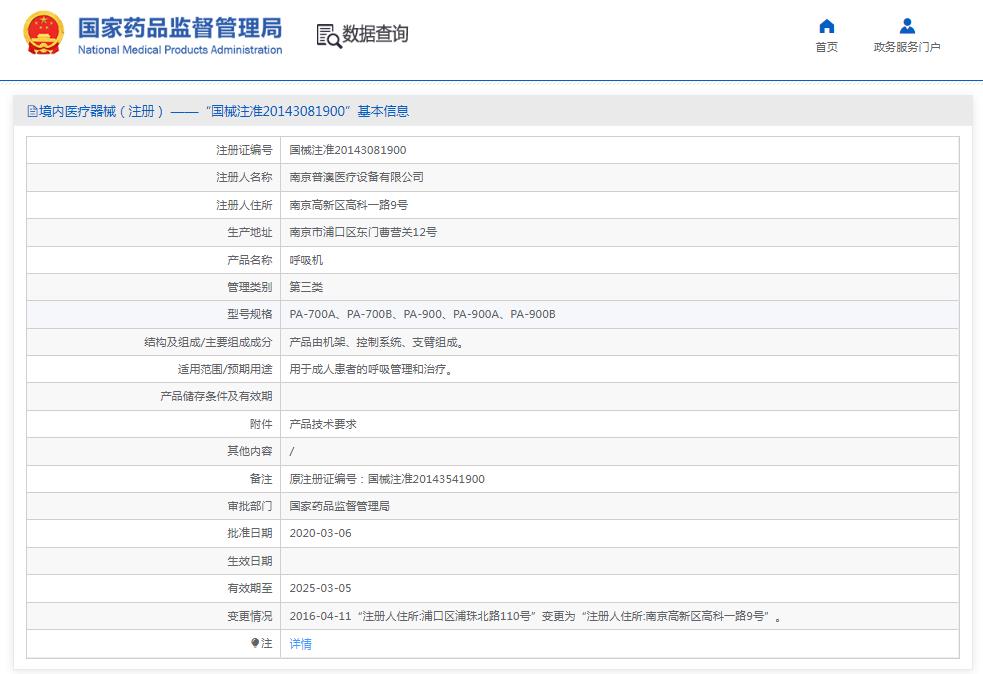Screen dimensions: 983x674
Task: Click the national emblem logo
Action: (43, 34)
